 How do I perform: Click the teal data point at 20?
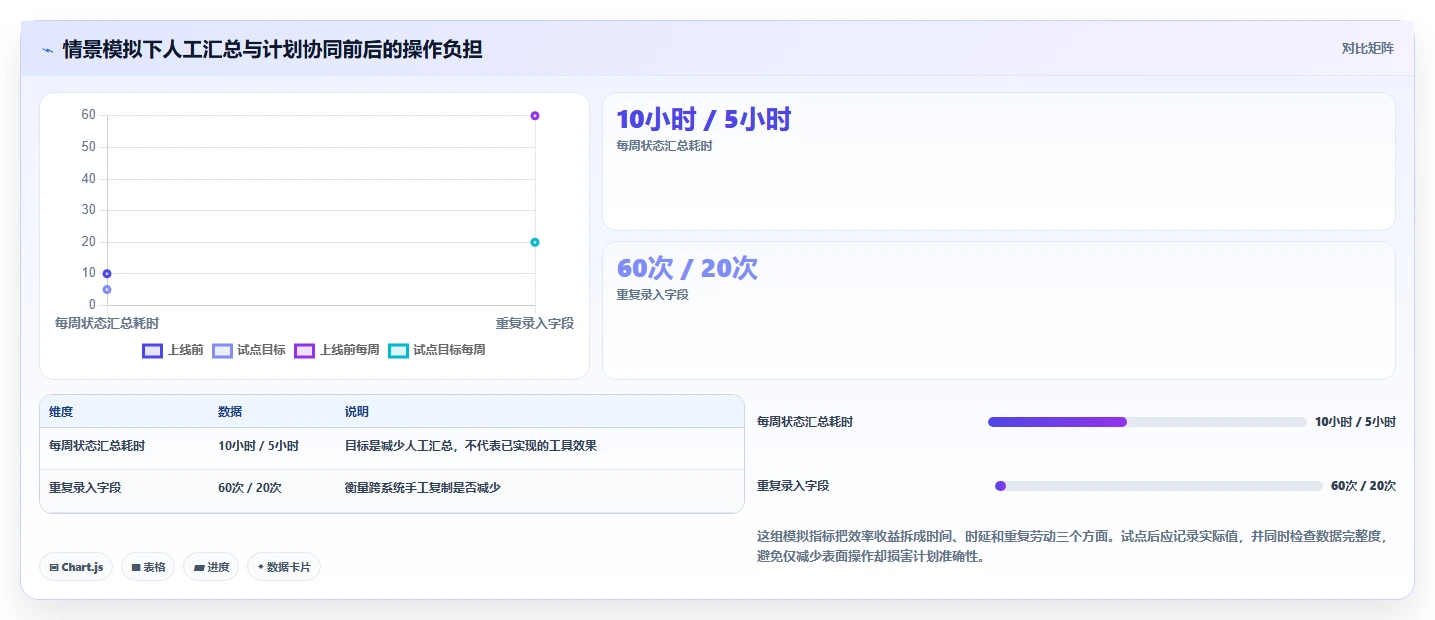click(x=535, y=242)
